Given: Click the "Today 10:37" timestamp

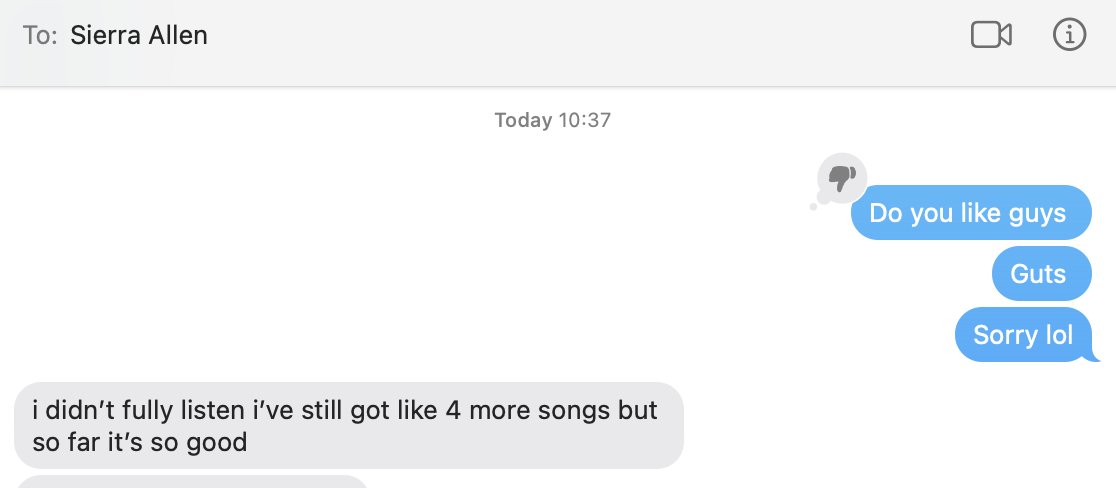Looking at the screenshot, I should click(552, 120).
